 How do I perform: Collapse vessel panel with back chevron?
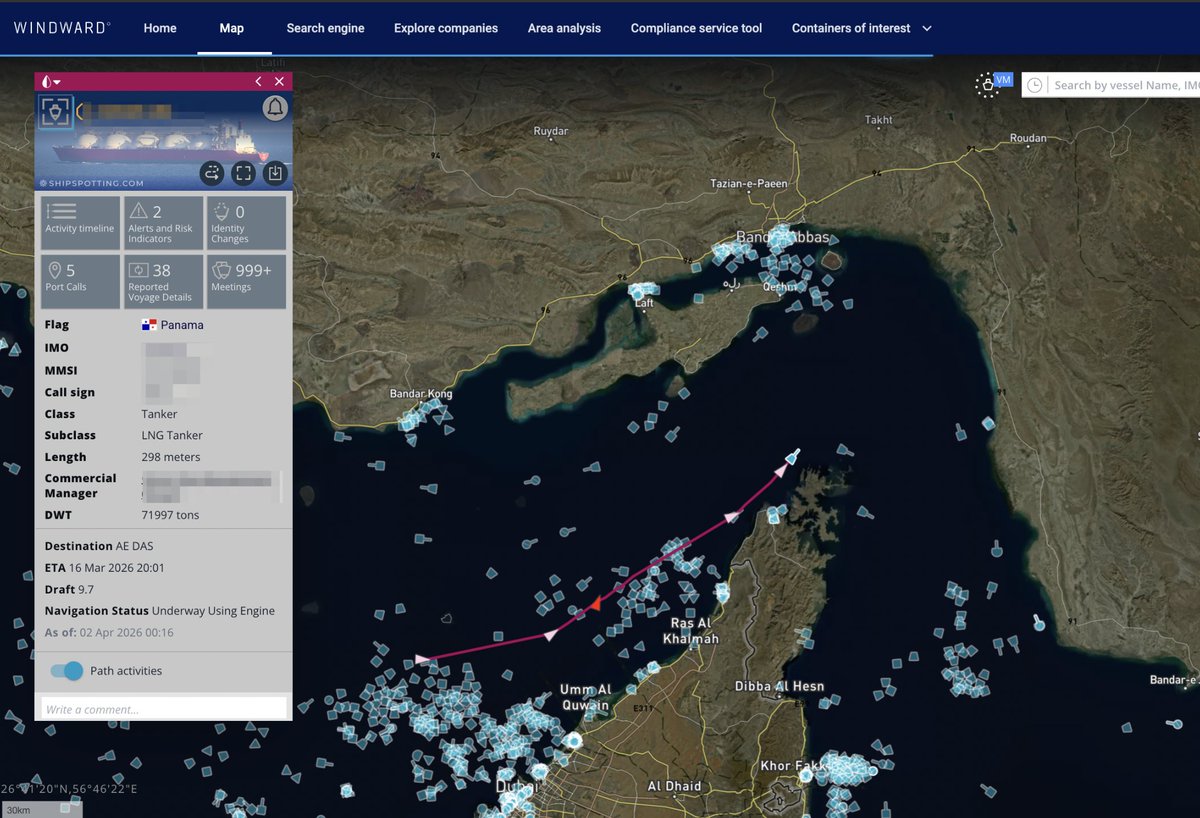coord(258,82)
